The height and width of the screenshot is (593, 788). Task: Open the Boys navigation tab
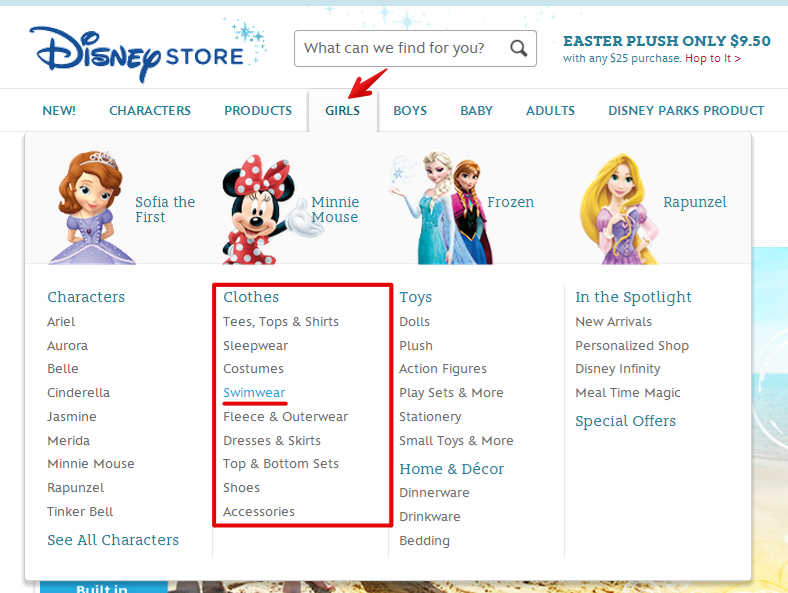click(410, 110)
